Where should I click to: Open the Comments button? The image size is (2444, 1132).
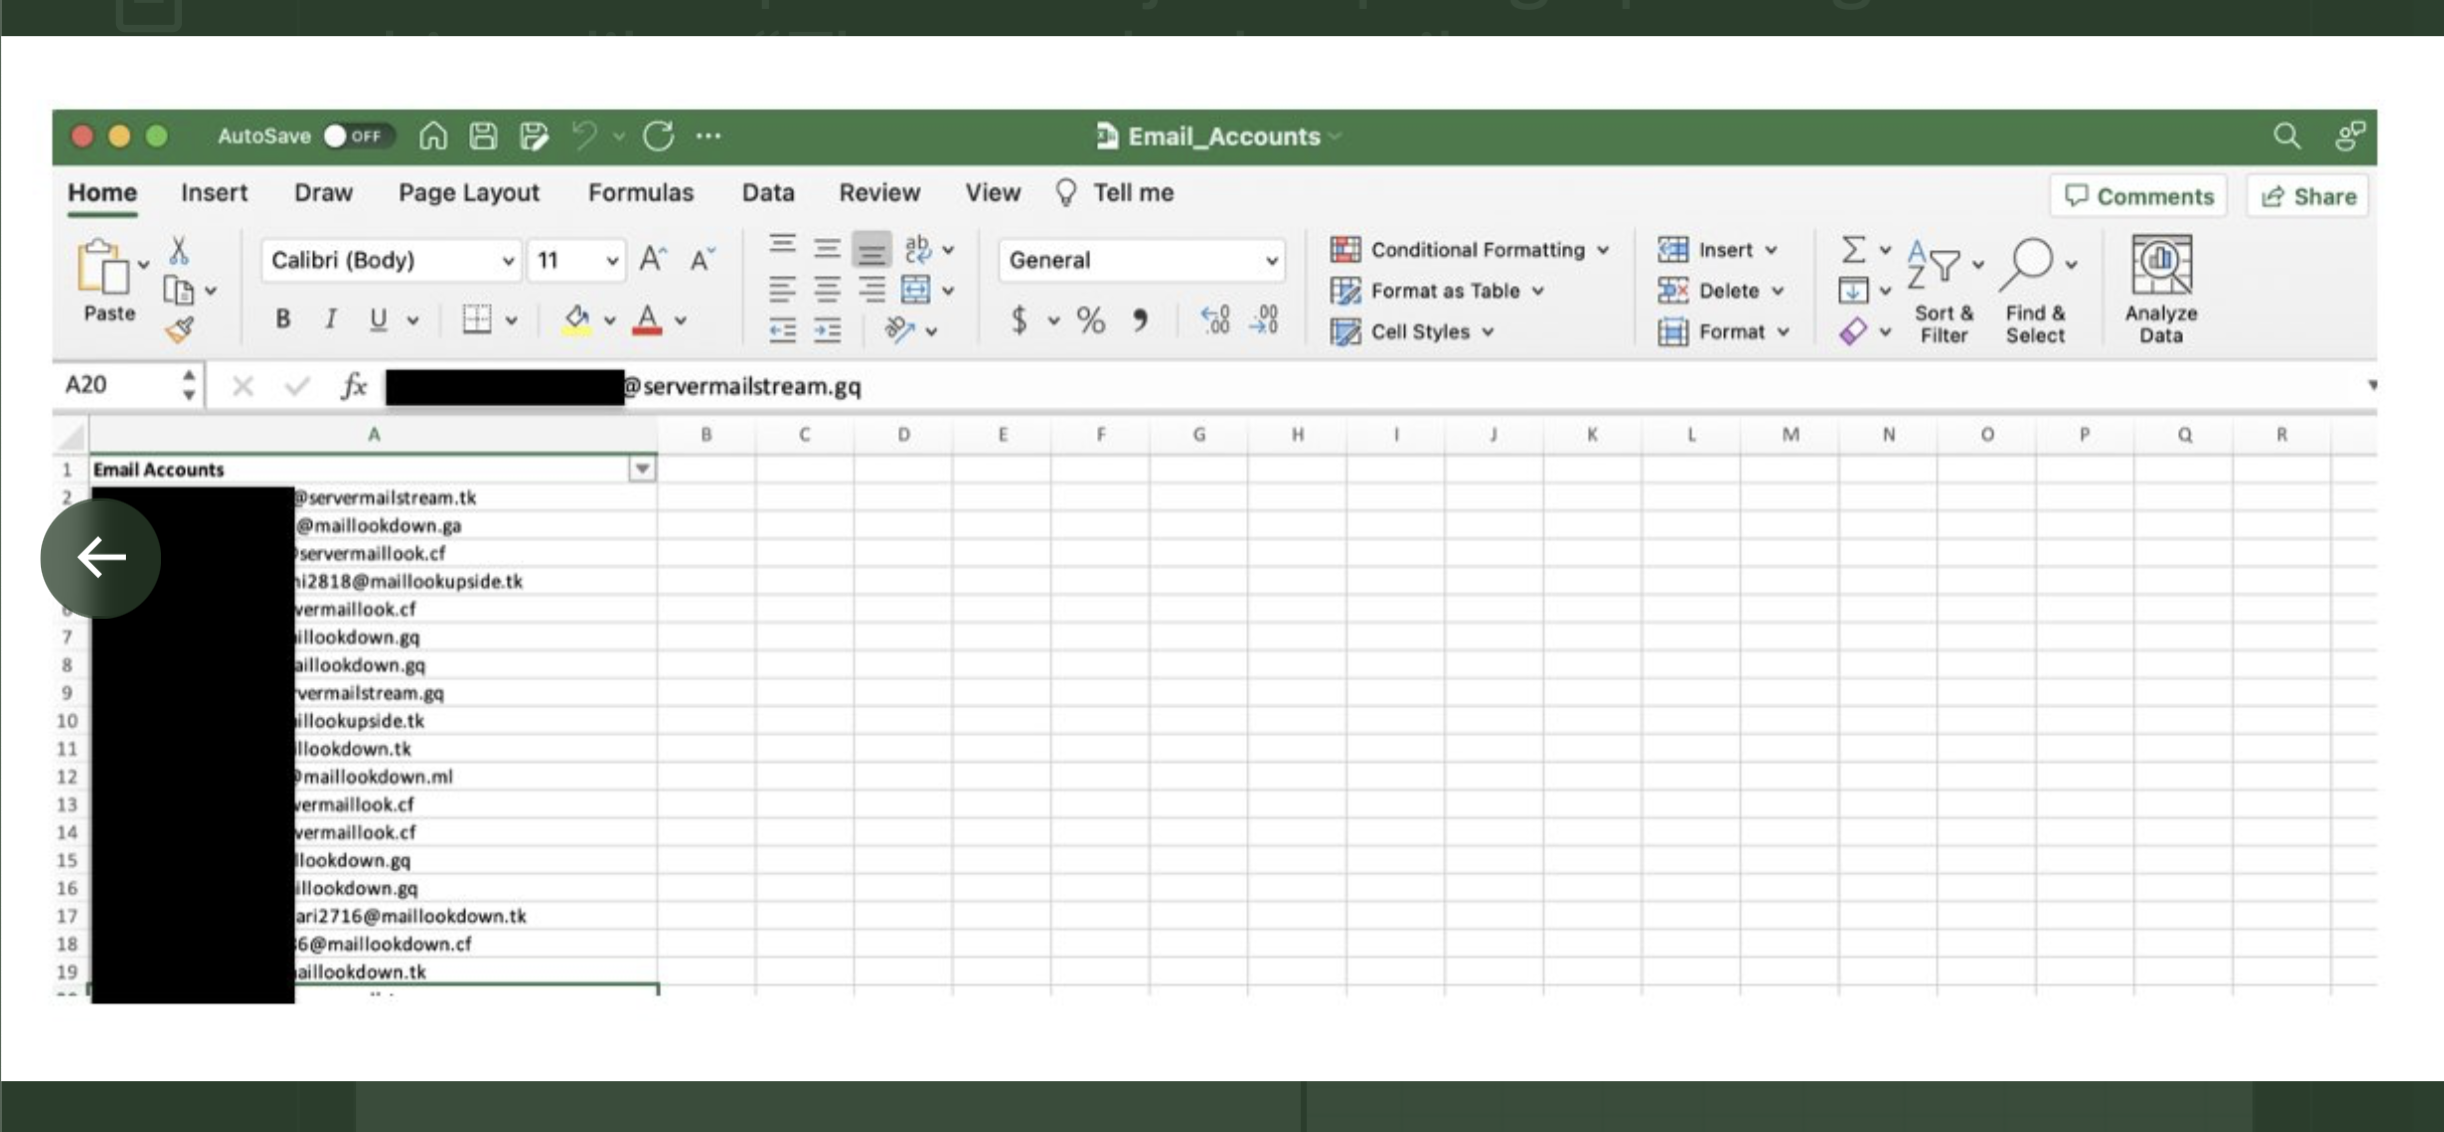(x=2139, y=196)
